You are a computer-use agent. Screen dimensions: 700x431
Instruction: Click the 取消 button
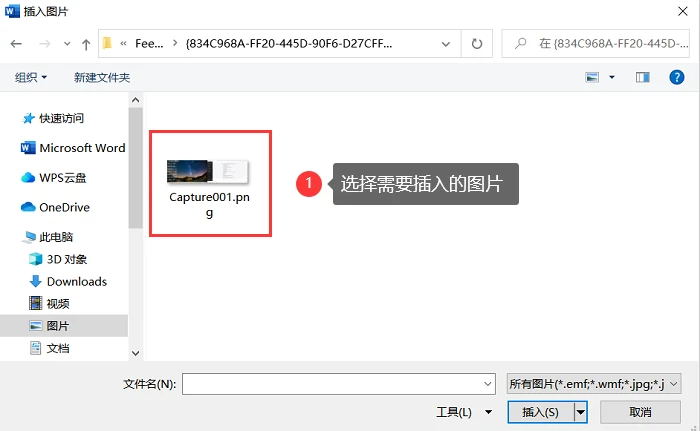[640, 412]
